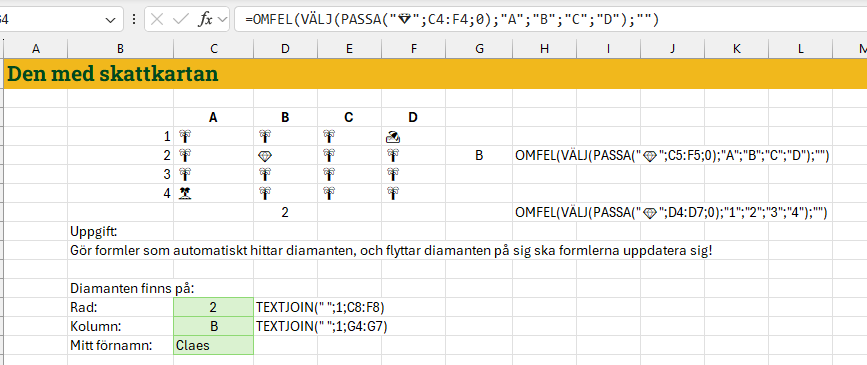Click palm tree under A in row 3
867x365 pixels.
point(185,175)
